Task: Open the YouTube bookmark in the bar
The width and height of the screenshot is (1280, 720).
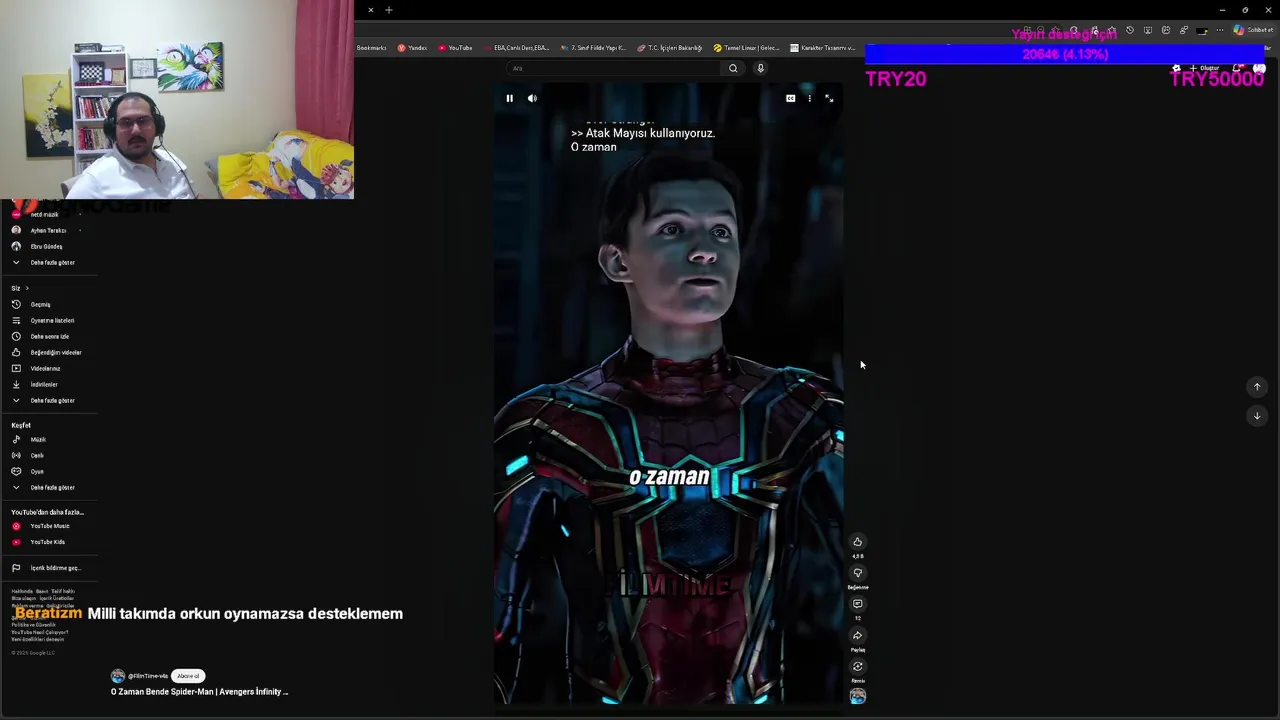Action: [x=455, y=48]
